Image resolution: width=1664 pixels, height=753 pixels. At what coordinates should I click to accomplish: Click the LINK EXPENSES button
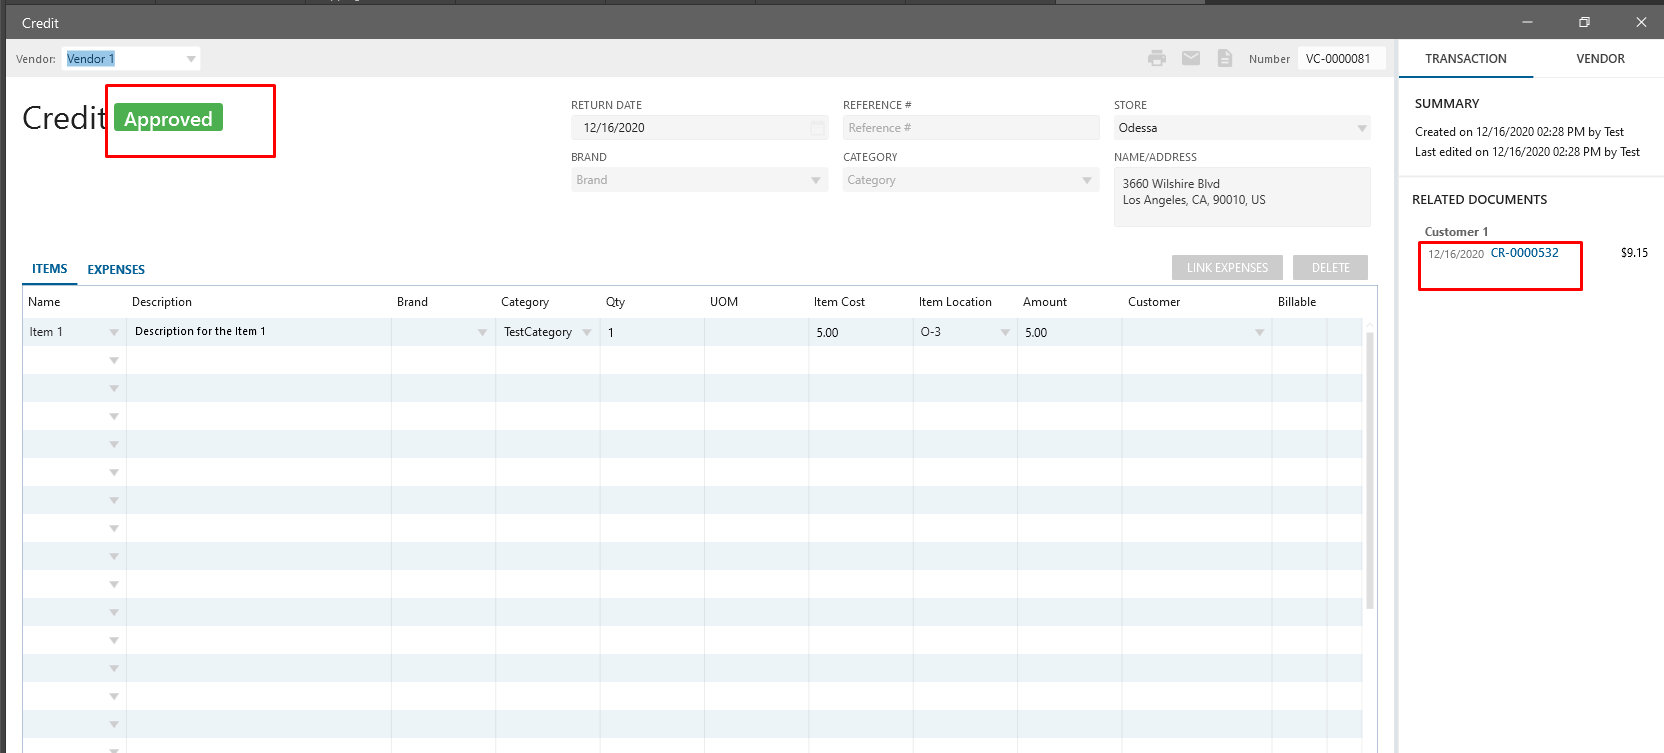[1227, 268]
